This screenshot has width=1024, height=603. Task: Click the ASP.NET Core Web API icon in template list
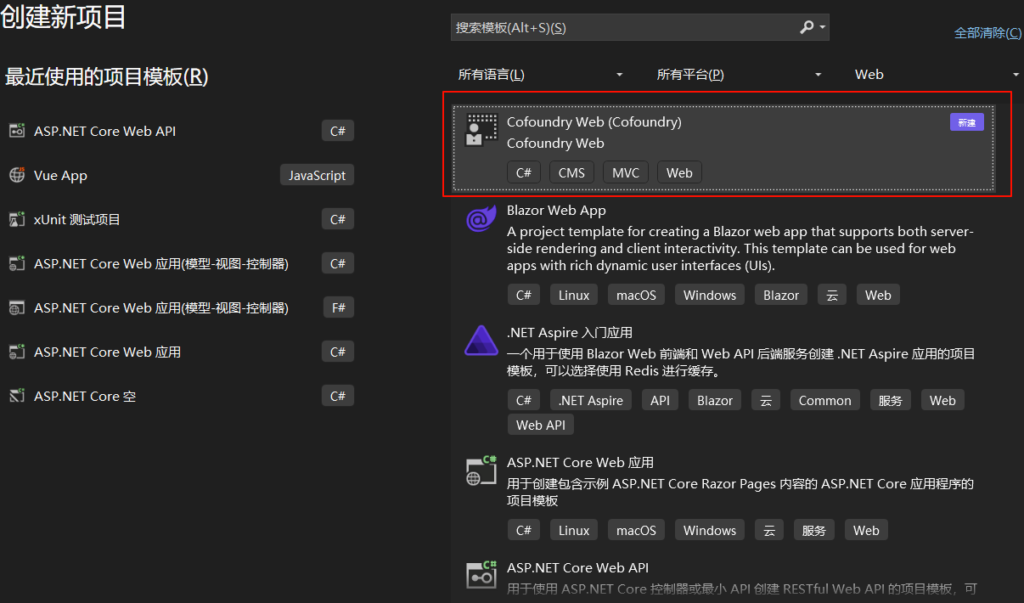(481, 574)
